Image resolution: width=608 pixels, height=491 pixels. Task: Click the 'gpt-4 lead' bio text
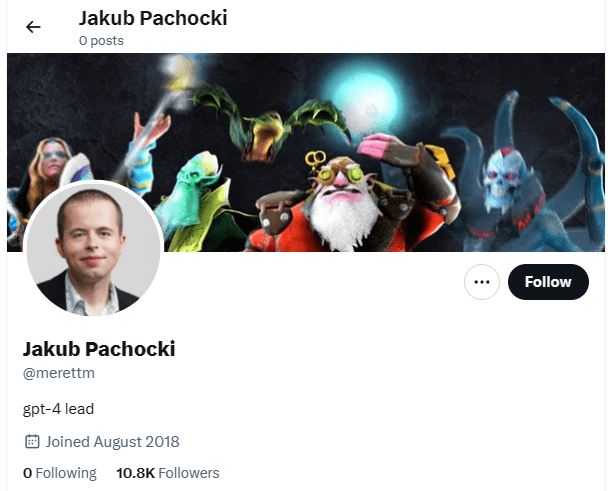tap(59, 409)
